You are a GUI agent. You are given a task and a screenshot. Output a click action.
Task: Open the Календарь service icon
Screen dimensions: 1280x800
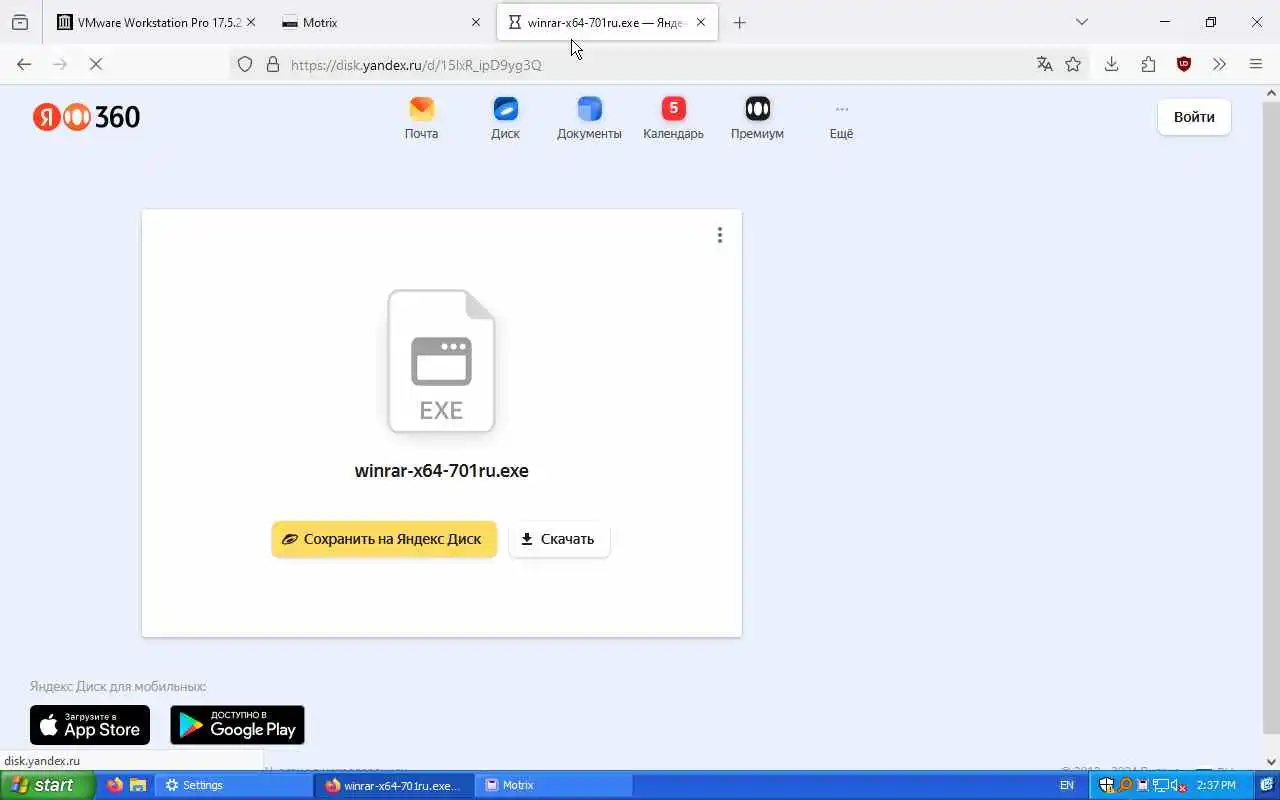[673, 118]
